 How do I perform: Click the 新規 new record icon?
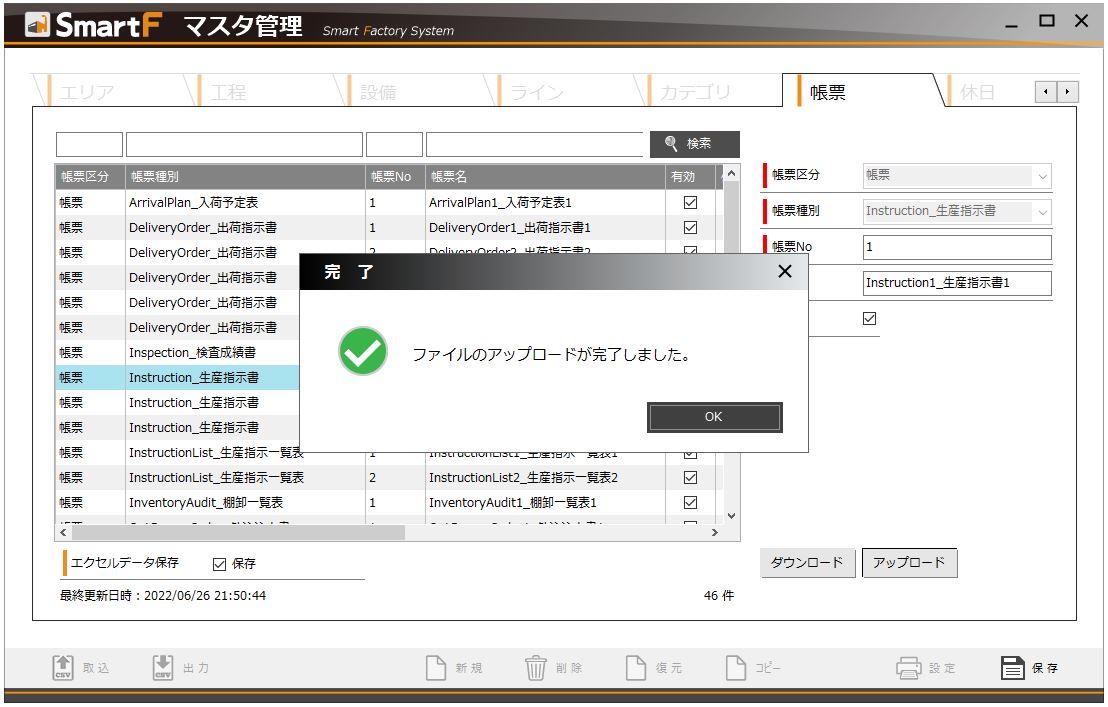tap(436, 666)
